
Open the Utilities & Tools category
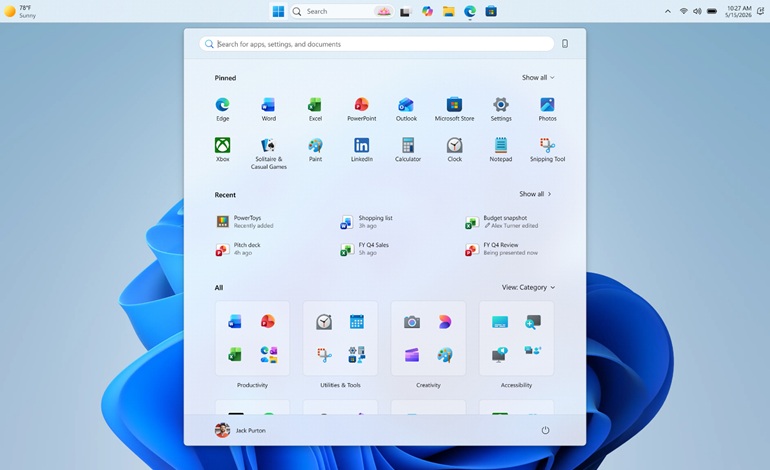click(x=340, y=338)
